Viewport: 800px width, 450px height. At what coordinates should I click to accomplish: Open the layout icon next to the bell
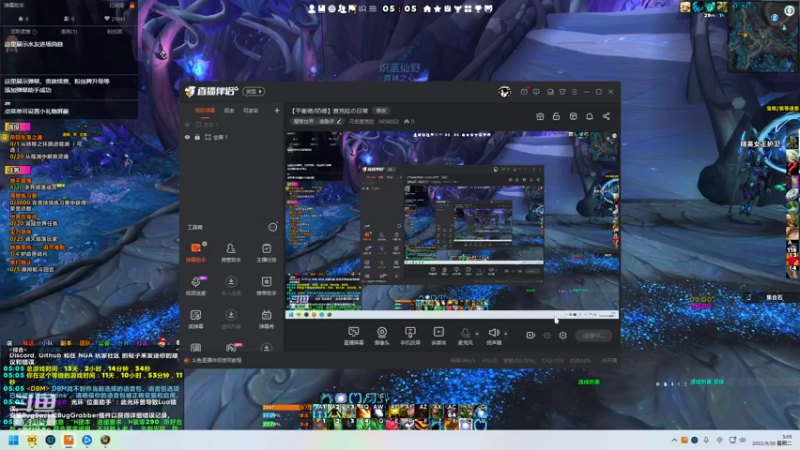[x=573, y=116]
